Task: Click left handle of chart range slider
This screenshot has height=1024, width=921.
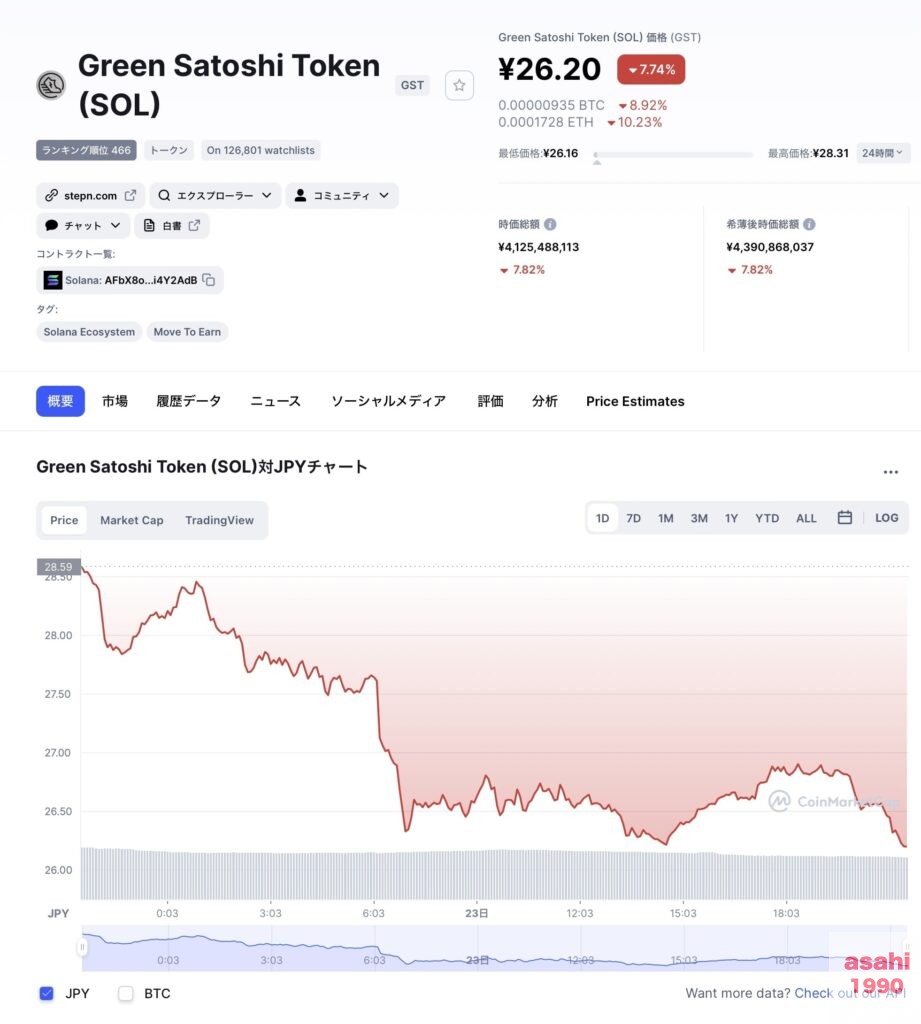Action: [82, 947]
